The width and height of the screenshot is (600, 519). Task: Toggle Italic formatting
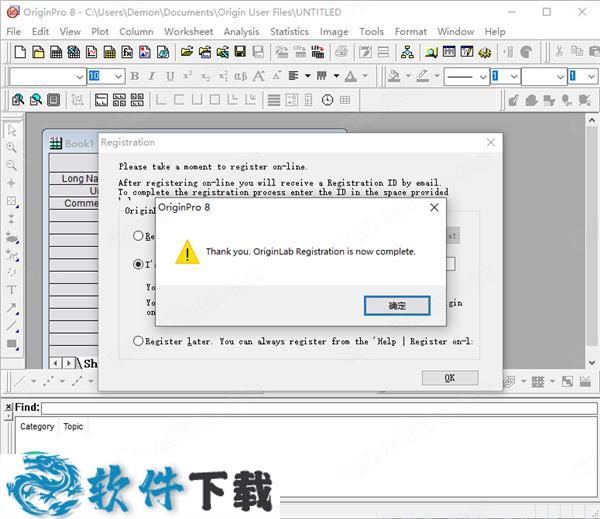click(x=152, y=76)
